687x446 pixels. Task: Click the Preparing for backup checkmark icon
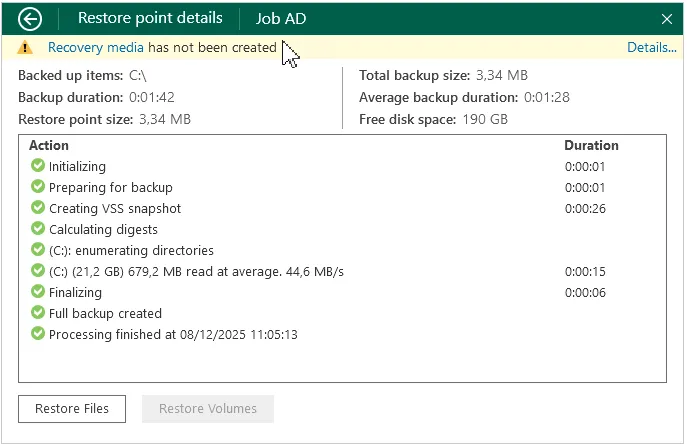38,188
